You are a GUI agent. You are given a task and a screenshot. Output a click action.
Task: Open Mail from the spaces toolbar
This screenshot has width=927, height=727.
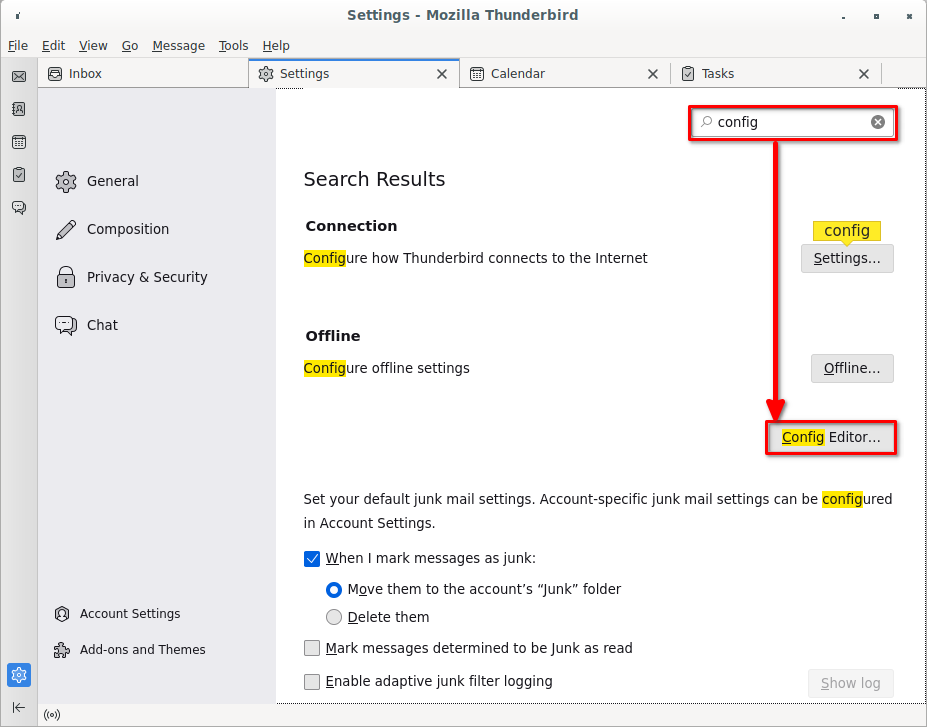click(18, 77)
